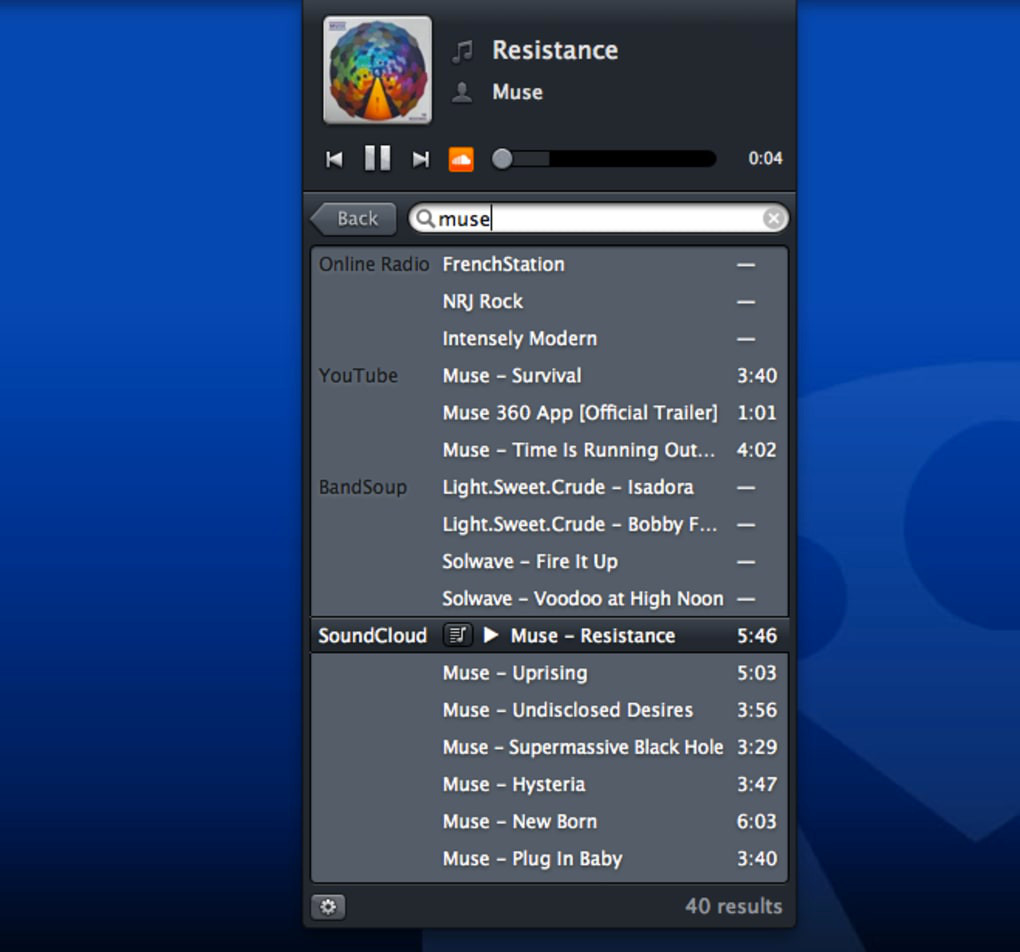Click the 5:46 duration of Resistance
This screenshot has height=952, width=1020.
[x=757, y=635]
